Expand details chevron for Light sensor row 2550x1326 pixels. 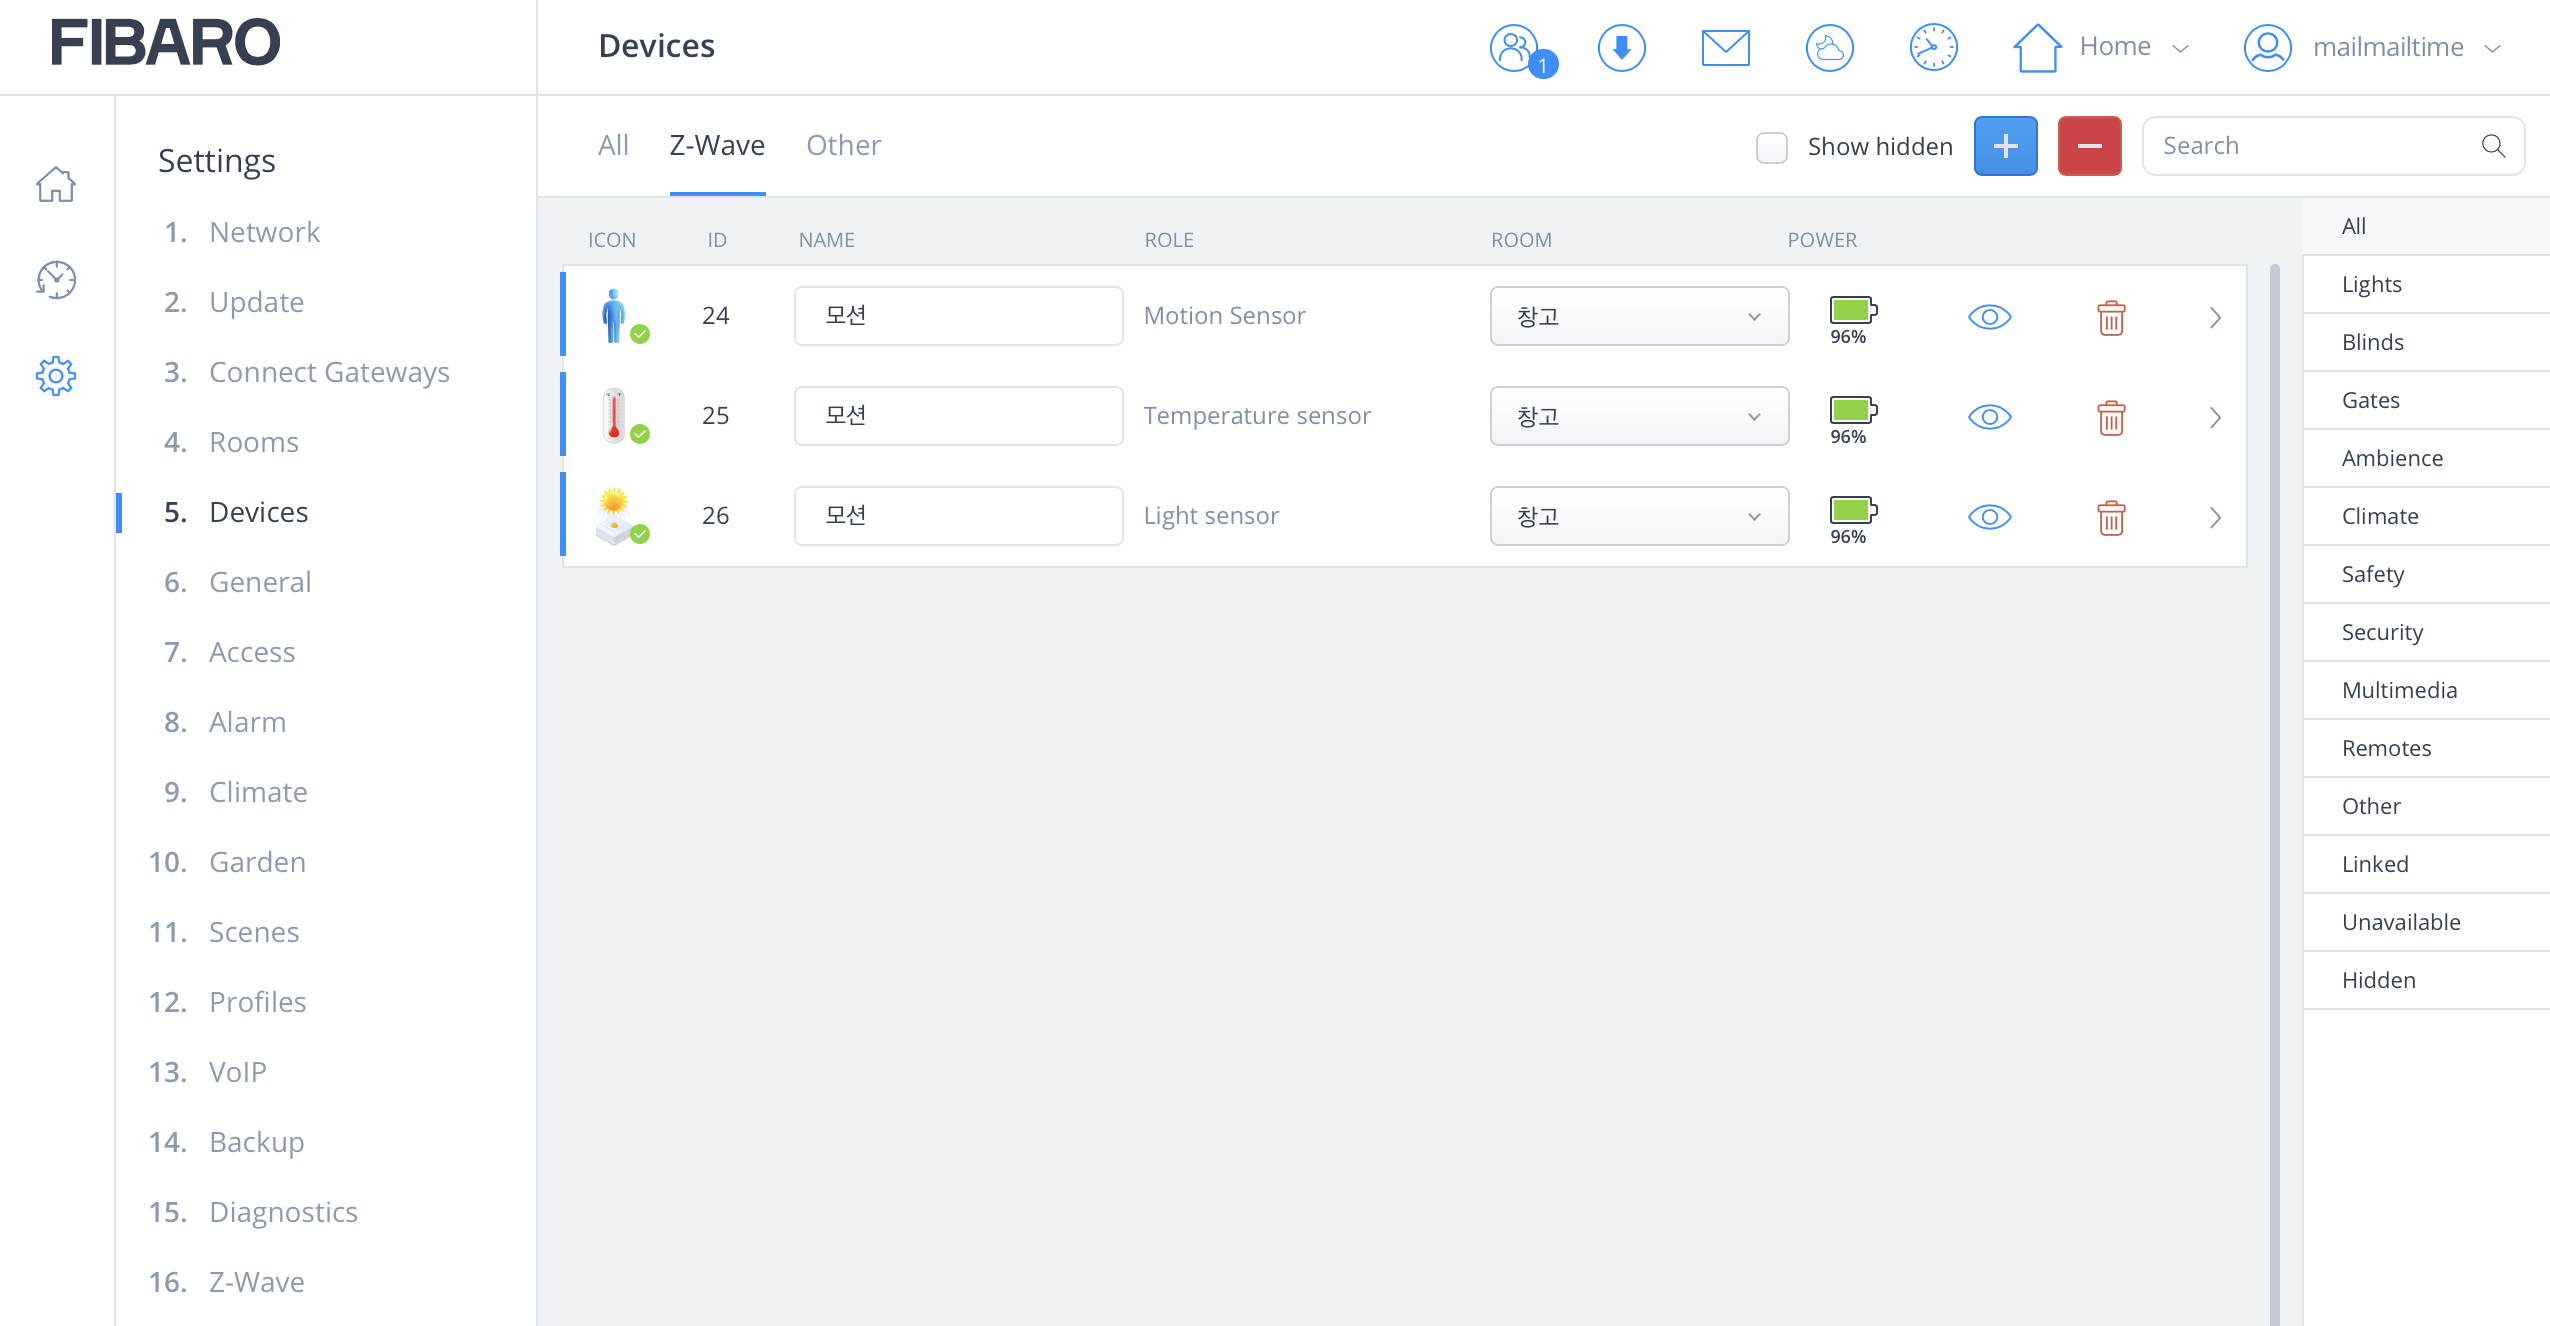pos(2215,517)
